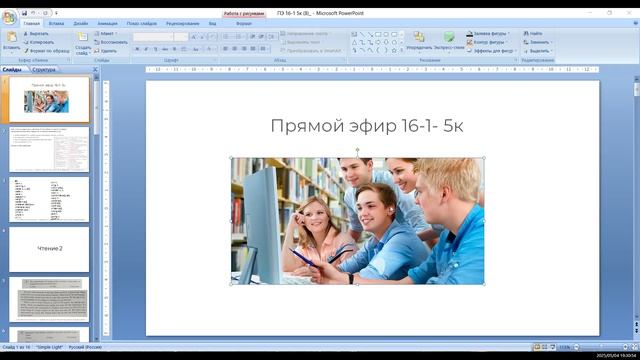Fit slide to current window button
The height and width of the screenshot is (360, 640).
[x=634, y=347]
